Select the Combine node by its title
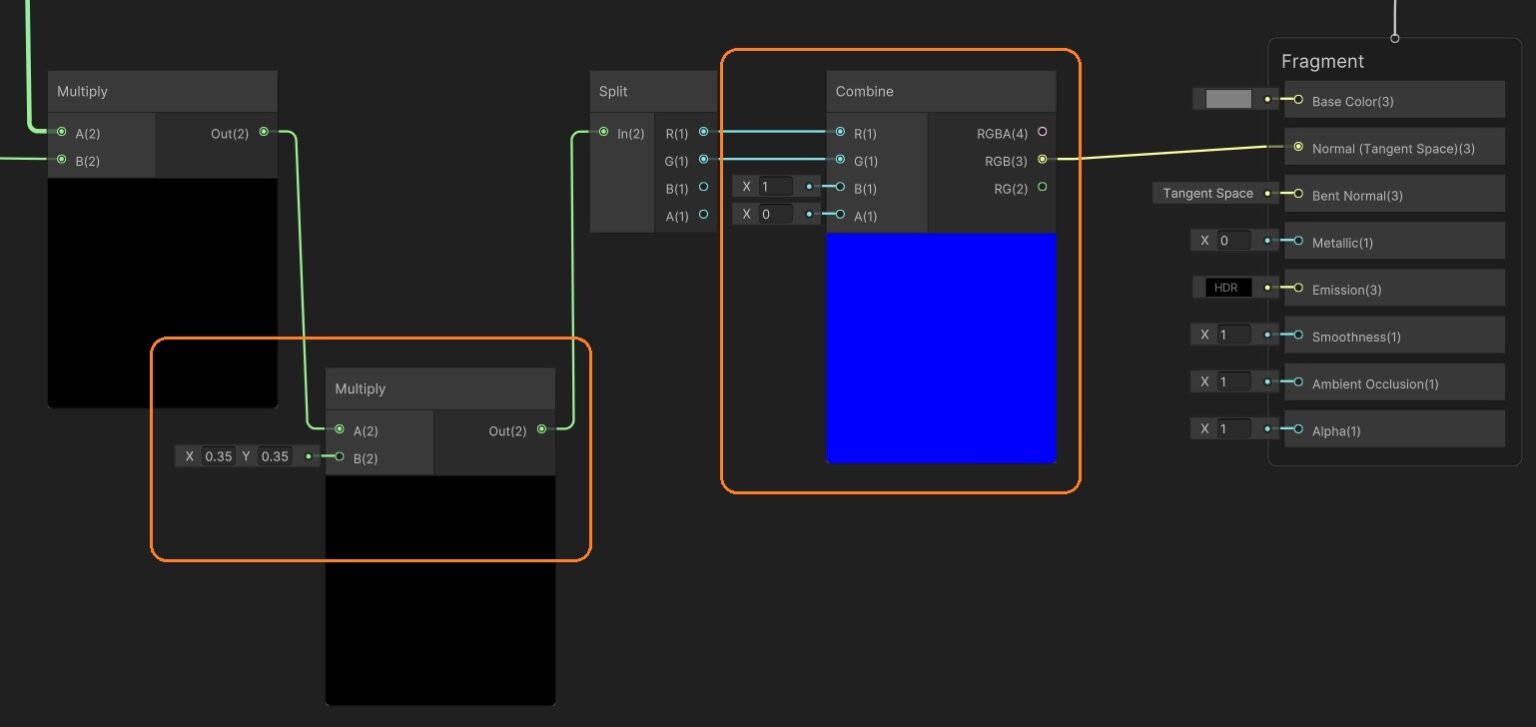The width and height of the screenshot is (1536, 727). 865,91
